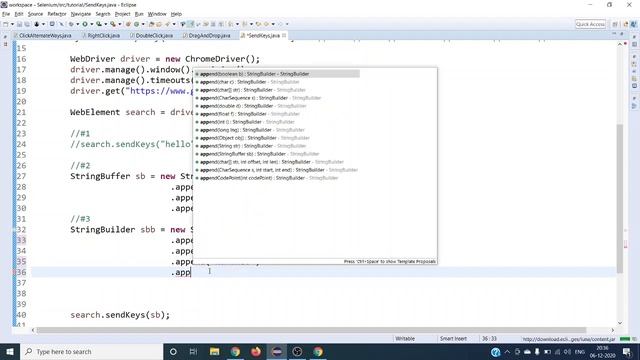Image resolution: width=640 pixels, height=360 pixels.
Task: Open the File menu
Action: click(6, 14)
